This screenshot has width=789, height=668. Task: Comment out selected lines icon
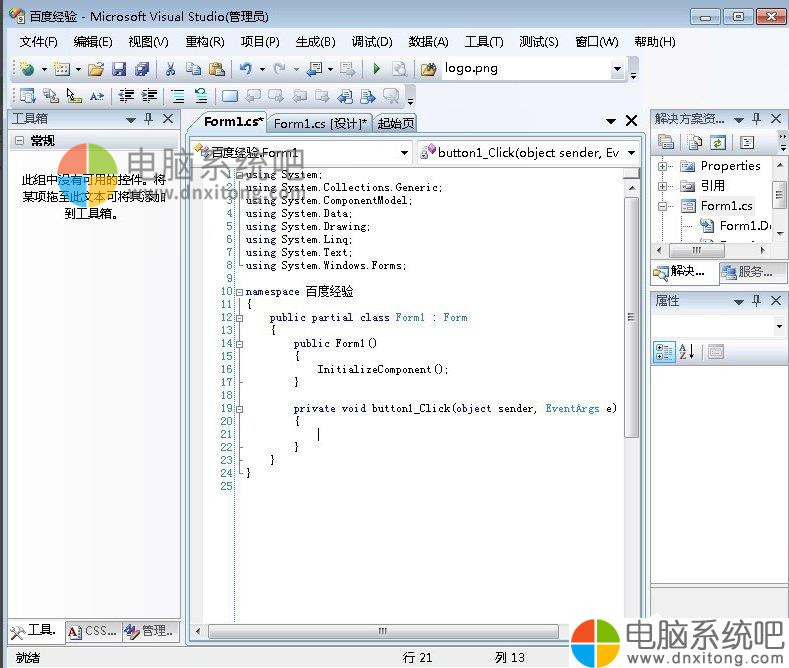178,96
